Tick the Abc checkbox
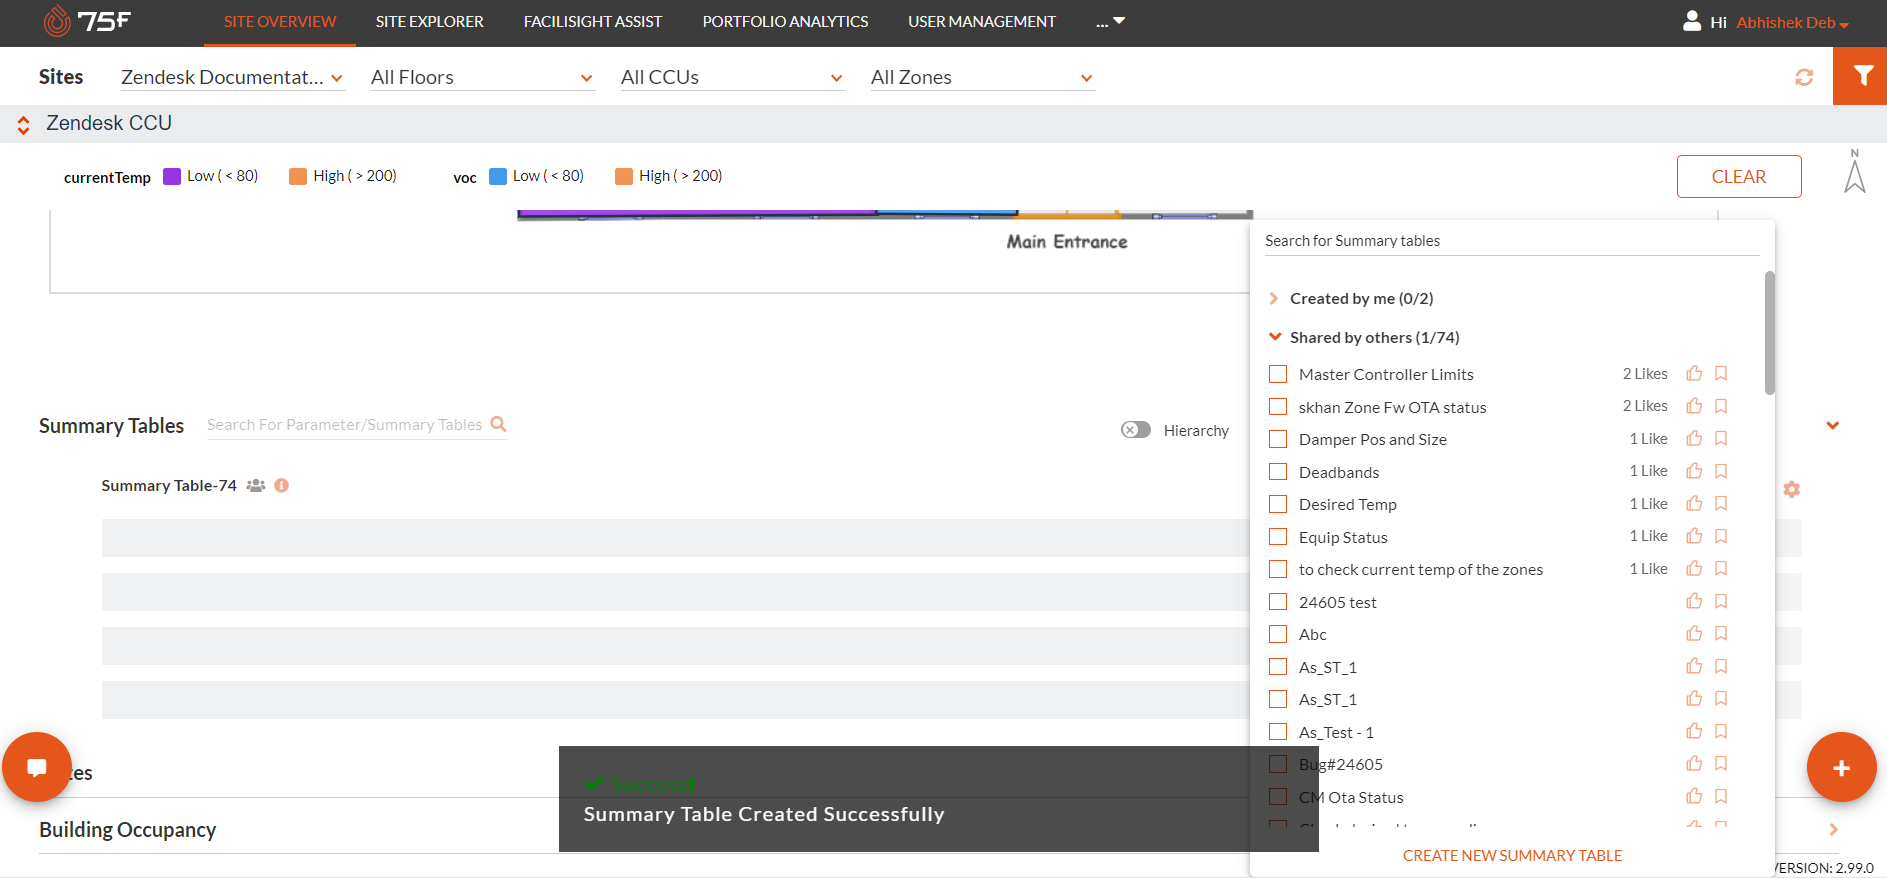Viewport: 1887px width, 878px height. (x=1278, y=634)
